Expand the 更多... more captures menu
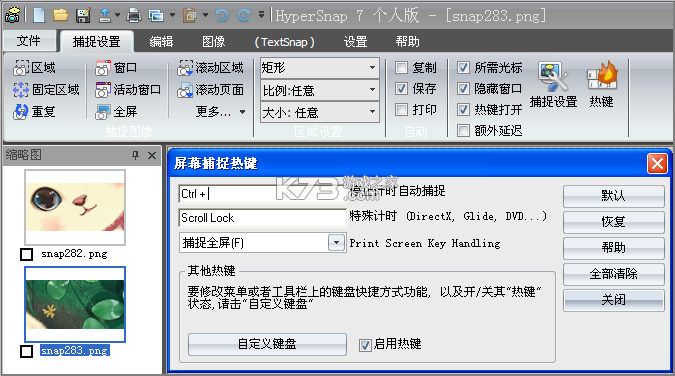This screenshot has height=376, width=675. [220, 112]
